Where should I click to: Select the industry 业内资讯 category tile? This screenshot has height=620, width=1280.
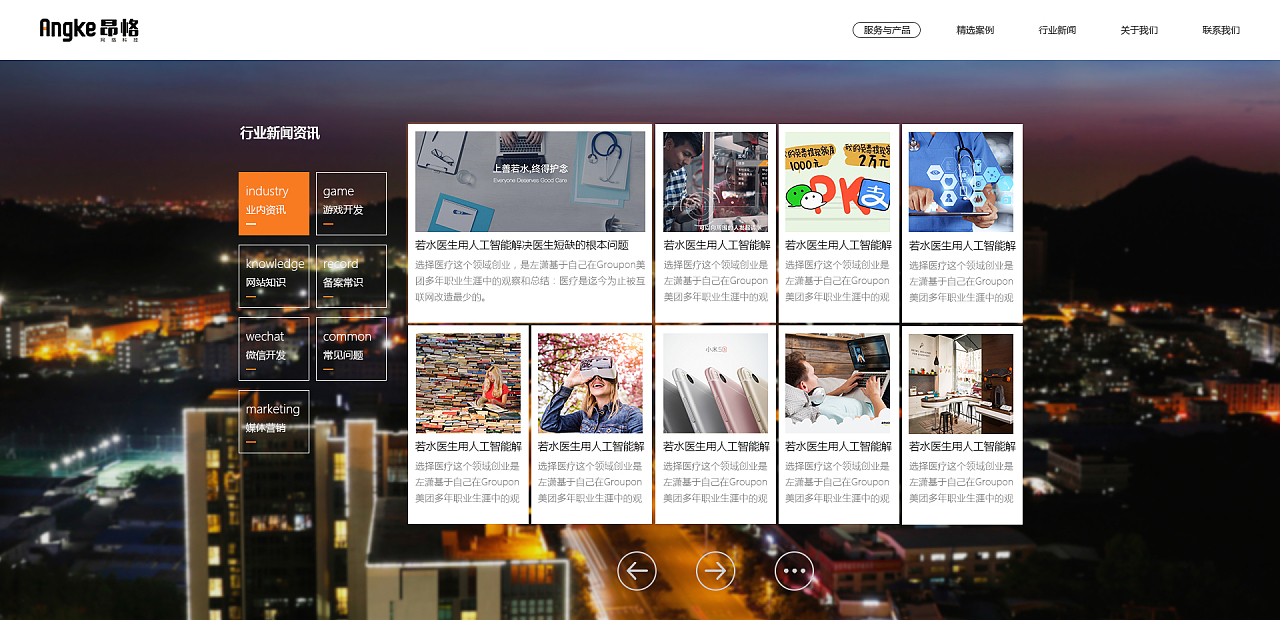click(274, 203)
